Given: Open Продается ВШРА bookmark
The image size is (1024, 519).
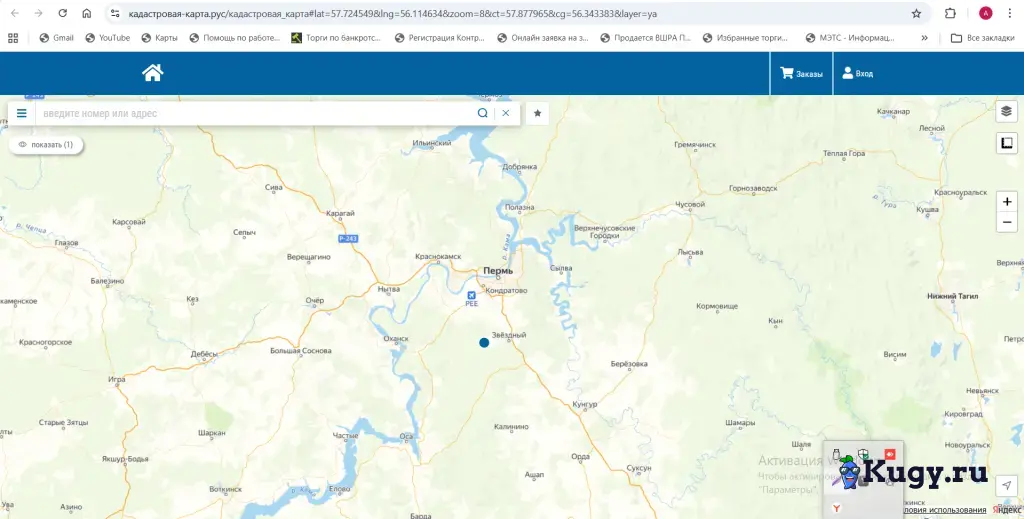Looking at the screenshot, I should click(645, 38).
